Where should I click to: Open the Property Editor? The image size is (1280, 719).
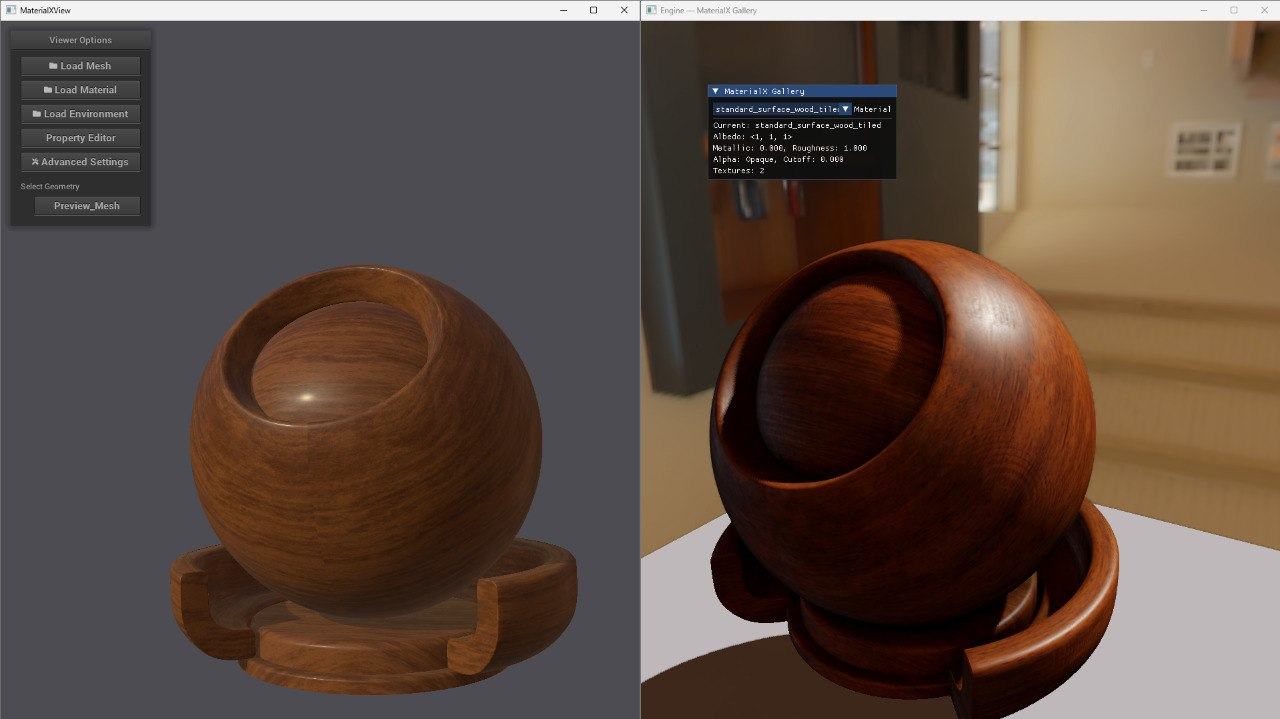80,138
